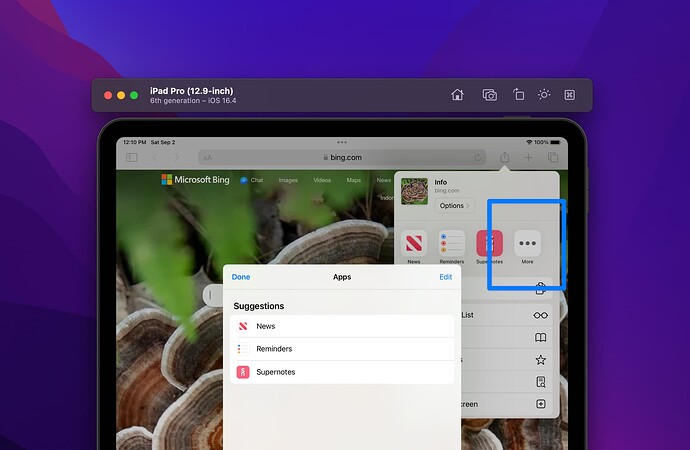Click the bing.com address field
Image resolution: width=690 pixels, height=450 pixels.
[342, 157]
